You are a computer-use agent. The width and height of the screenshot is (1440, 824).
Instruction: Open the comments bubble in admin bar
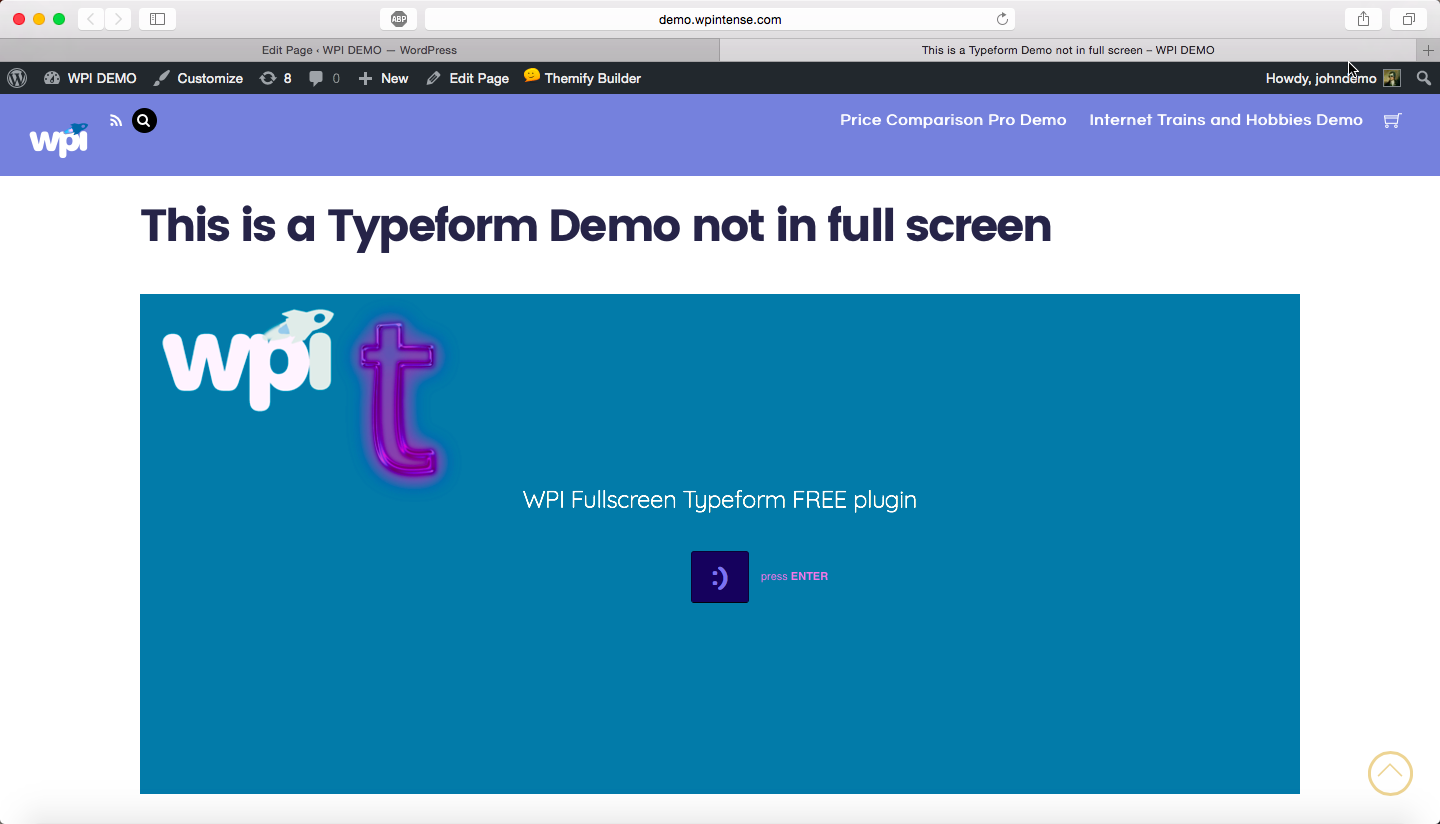point(324,78)
